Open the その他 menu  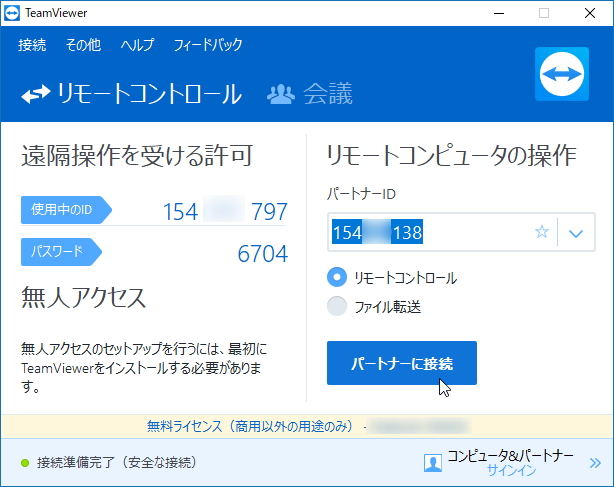(x=83, y=45)
